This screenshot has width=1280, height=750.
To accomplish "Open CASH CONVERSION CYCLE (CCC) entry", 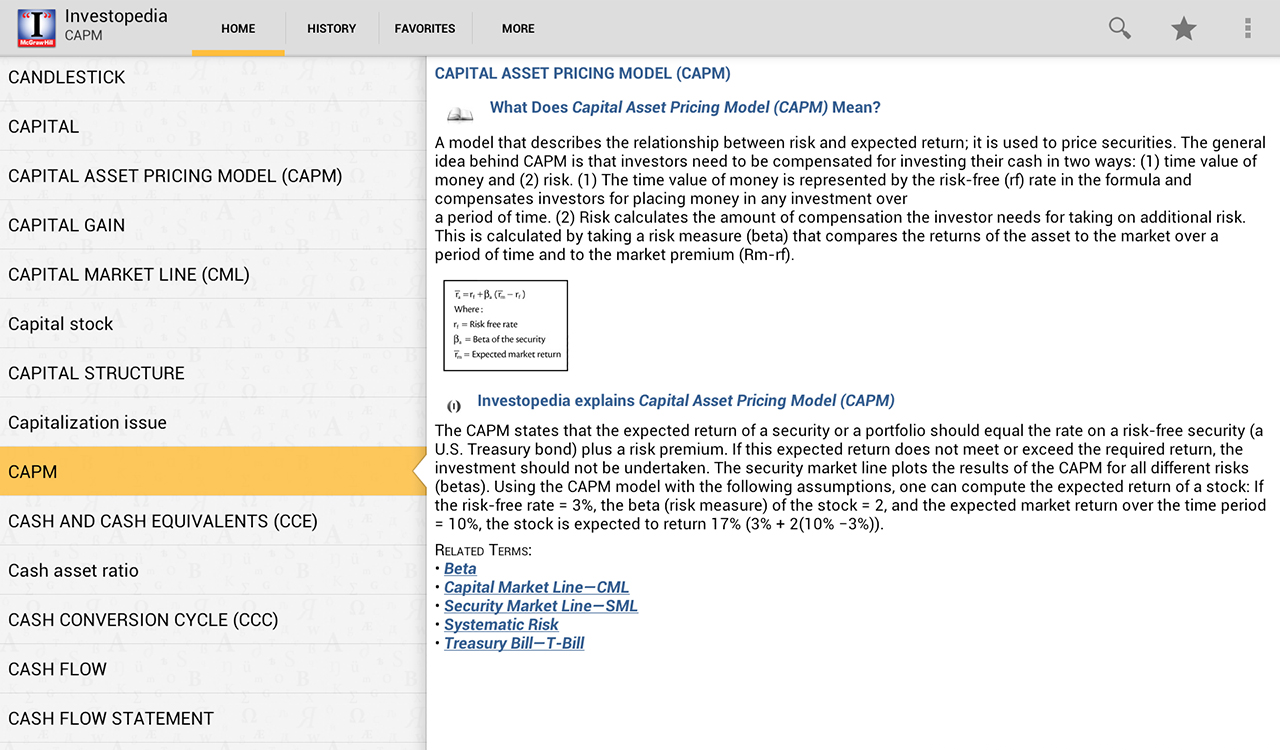I will 213,620.
